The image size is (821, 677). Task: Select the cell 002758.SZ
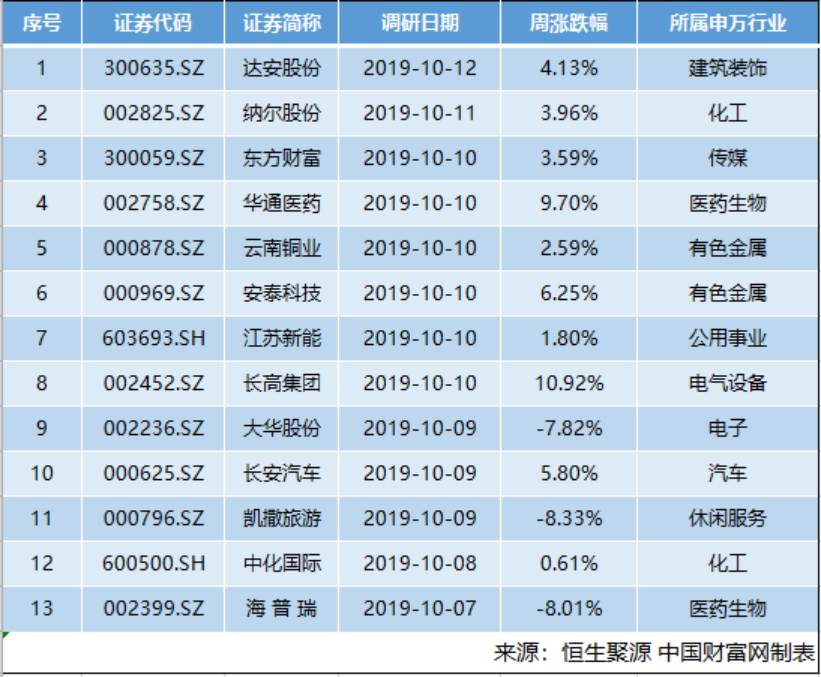tap(153, 203)
